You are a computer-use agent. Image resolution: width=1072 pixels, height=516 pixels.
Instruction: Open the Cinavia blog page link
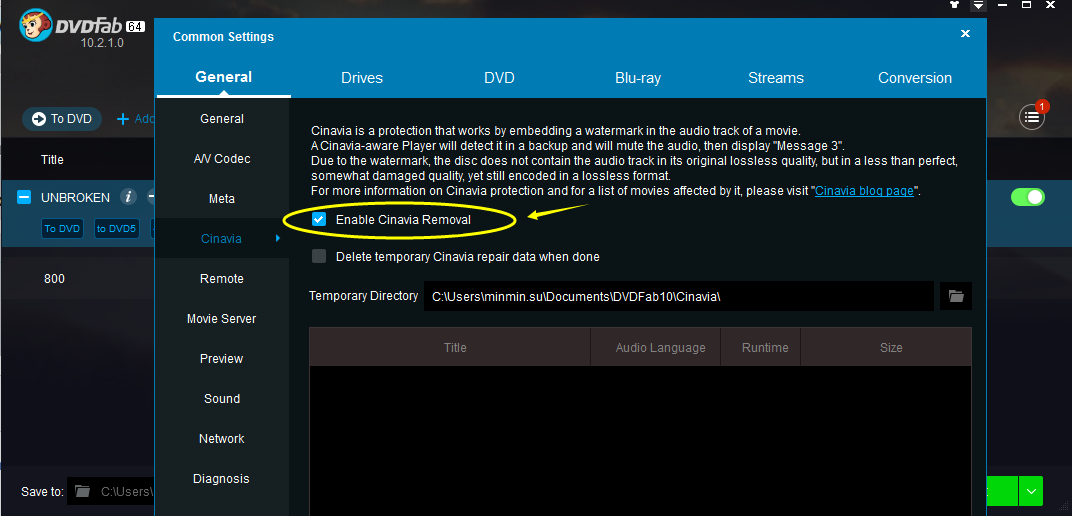864,191
